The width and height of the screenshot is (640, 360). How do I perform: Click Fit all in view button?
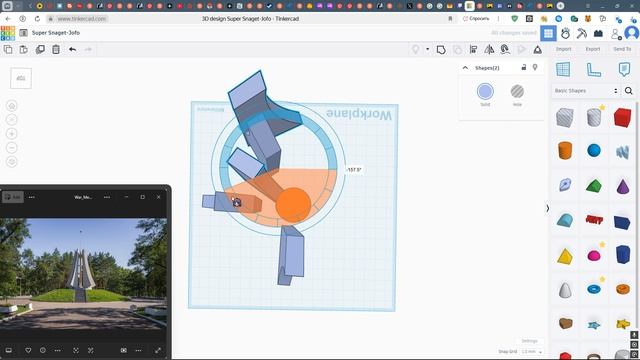pyautogui.click(x=12, y=120)
